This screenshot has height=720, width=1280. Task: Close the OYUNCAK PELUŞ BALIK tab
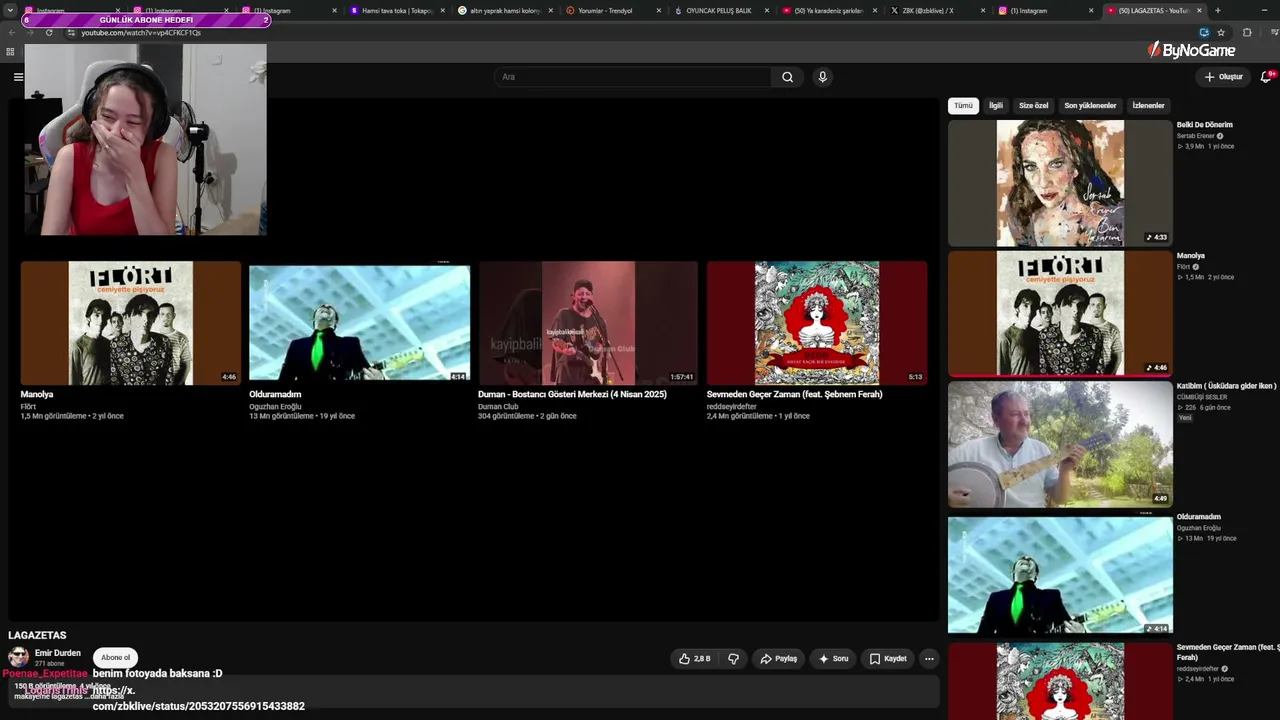tap(767, 11)
